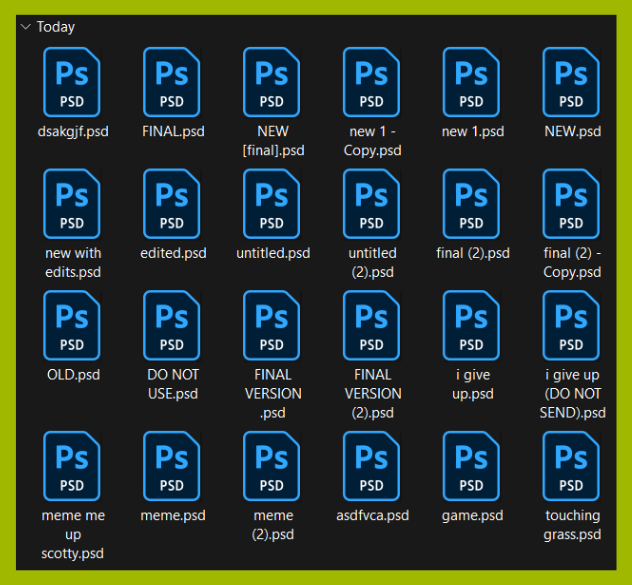Select the final (2).psd file icon
This screenshot has height=585, width=632.
(x=472, y=204)
